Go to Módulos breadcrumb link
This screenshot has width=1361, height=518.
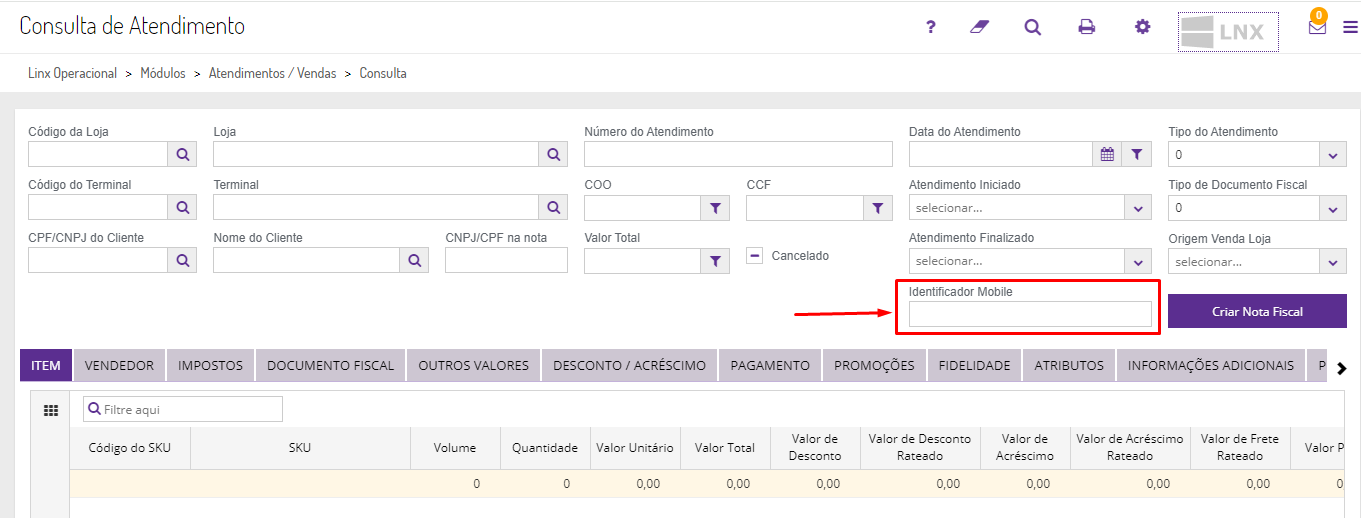point(163,73)
